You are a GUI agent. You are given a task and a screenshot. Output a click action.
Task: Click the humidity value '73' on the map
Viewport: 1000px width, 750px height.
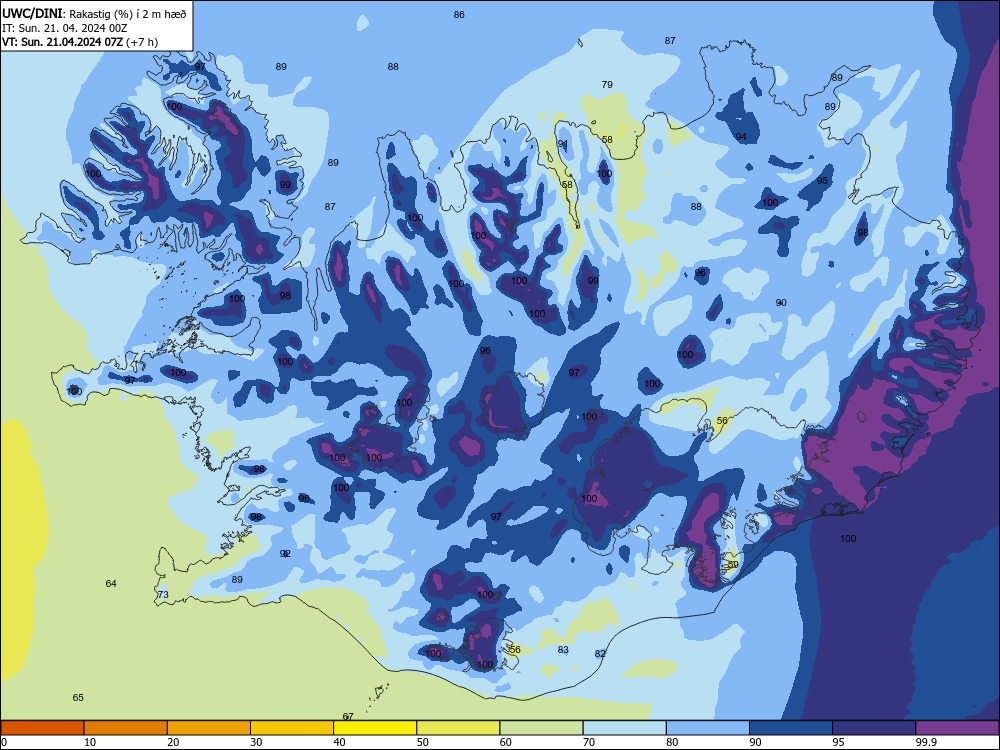click(163, 594)
